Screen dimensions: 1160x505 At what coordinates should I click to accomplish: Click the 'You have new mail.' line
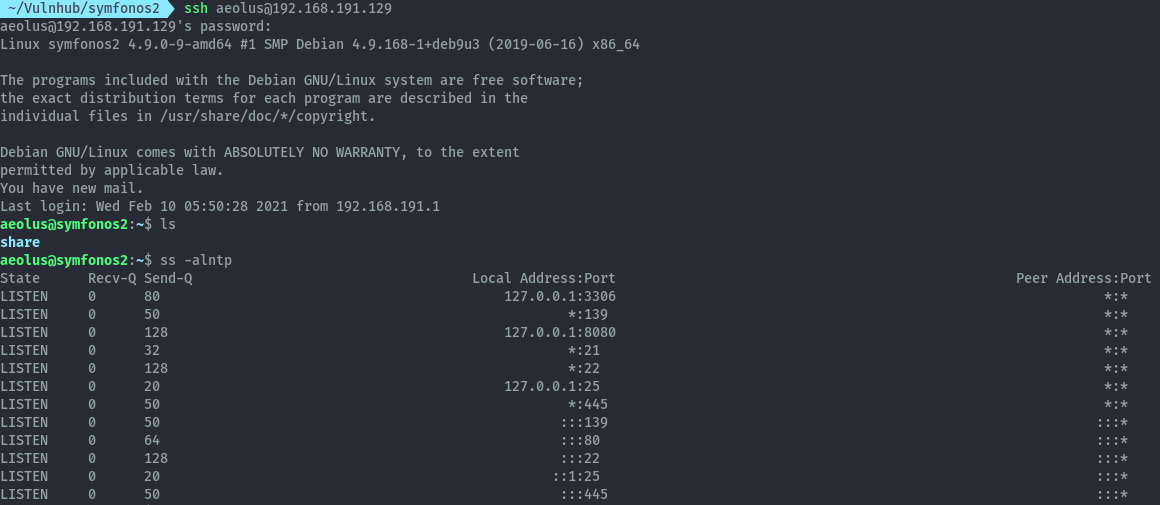point(72,189)
